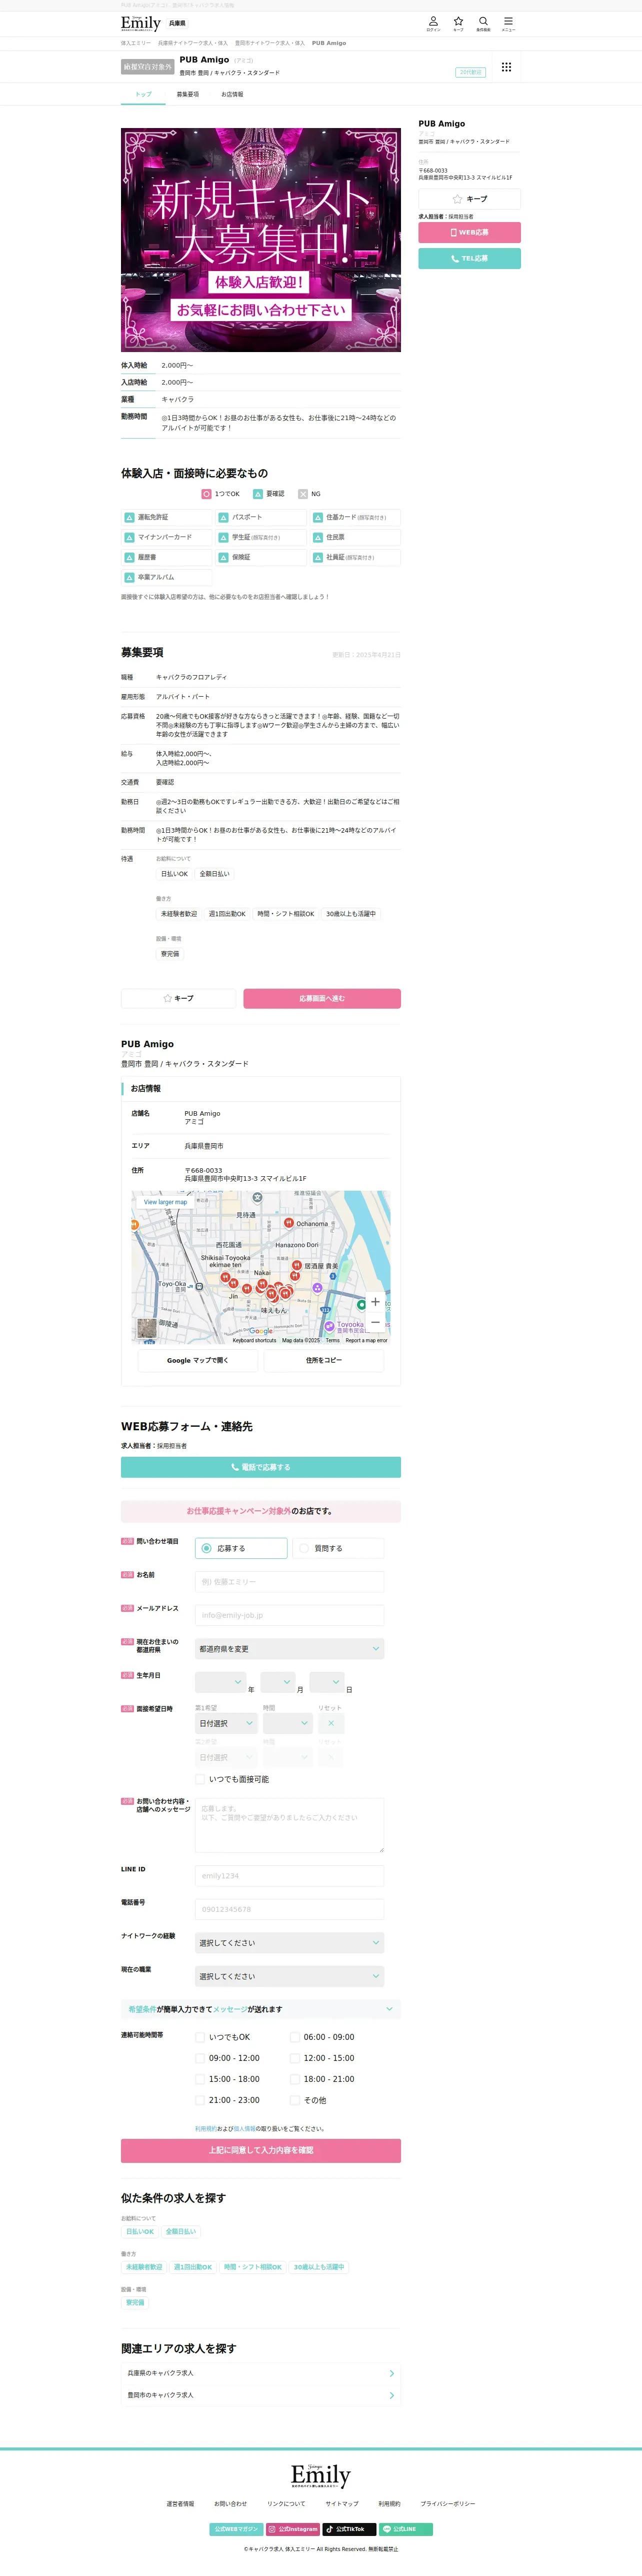Select the 応募する radio option
This screenshot has height=2576, width=642.
241,1548
